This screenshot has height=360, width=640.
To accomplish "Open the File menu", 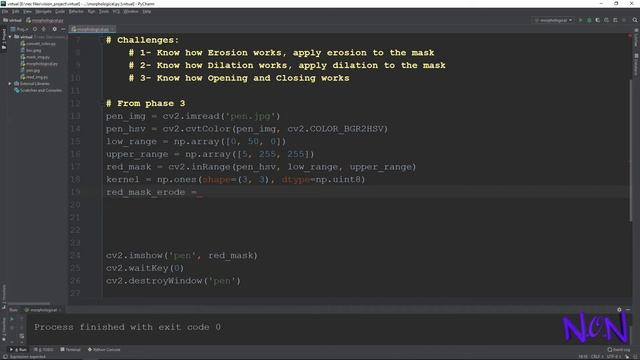I will click(5, 11).
